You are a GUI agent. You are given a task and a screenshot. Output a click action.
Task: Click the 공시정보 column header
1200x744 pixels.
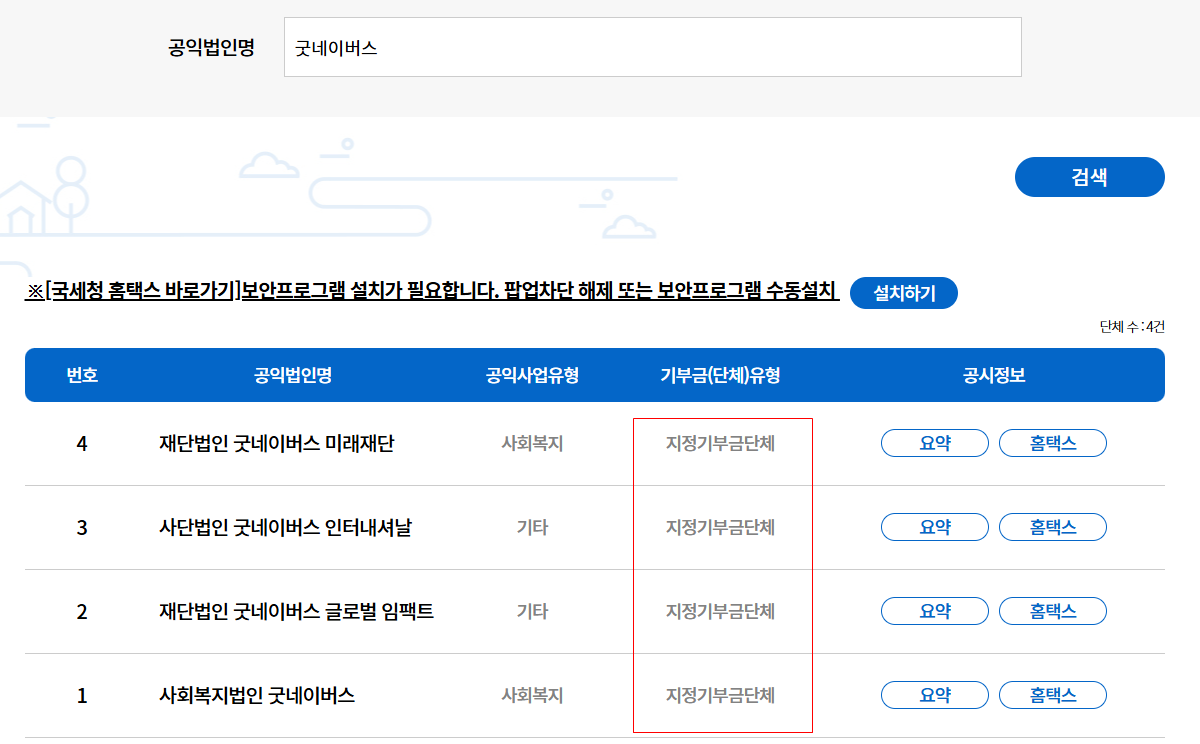994,375
